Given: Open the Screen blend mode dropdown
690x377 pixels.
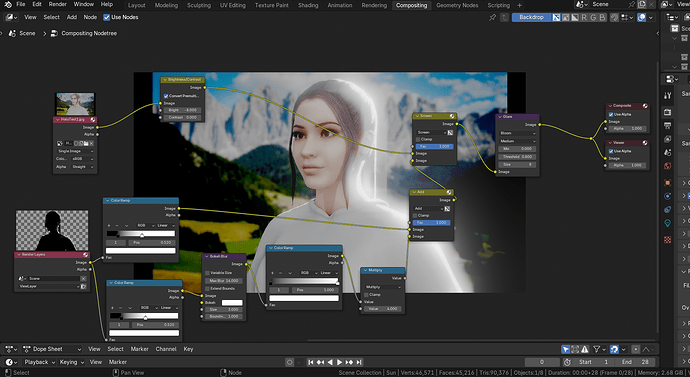Looking at the screenshot, I should coord(430,132).
